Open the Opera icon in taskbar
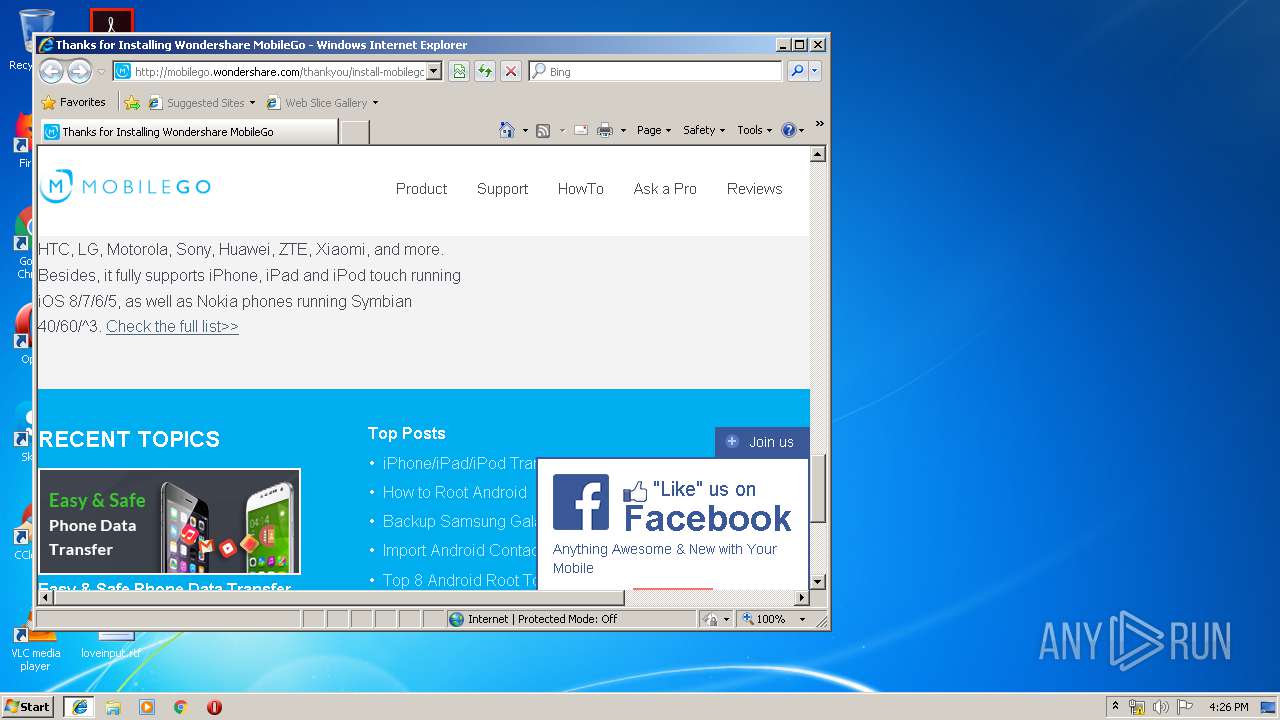The height and width of the screenshot is (720, 1280). (x=214, y=707)
